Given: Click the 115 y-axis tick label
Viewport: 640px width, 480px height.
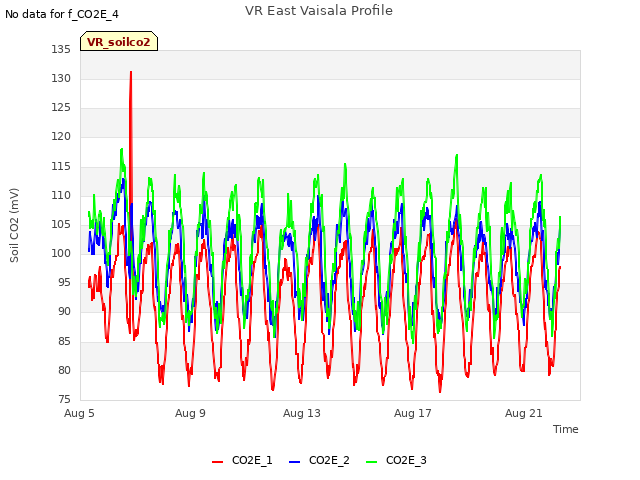Looking at the screenshot, I should 61,166.
